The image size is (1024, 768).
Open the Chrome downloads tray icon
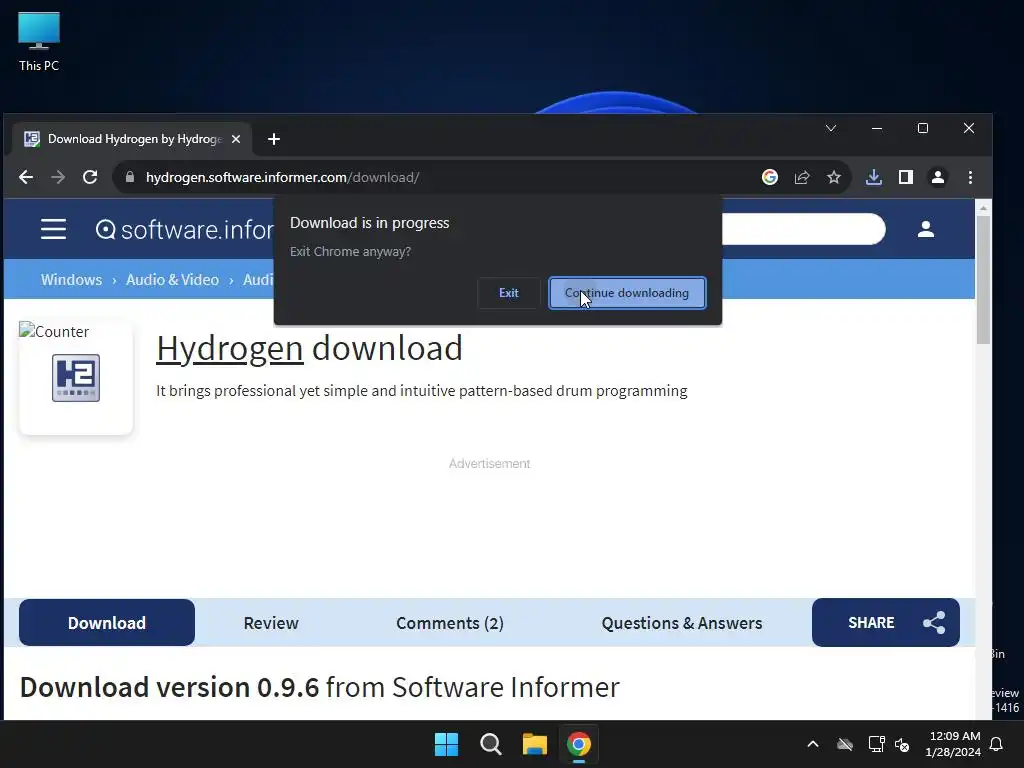tap(874, 177)
